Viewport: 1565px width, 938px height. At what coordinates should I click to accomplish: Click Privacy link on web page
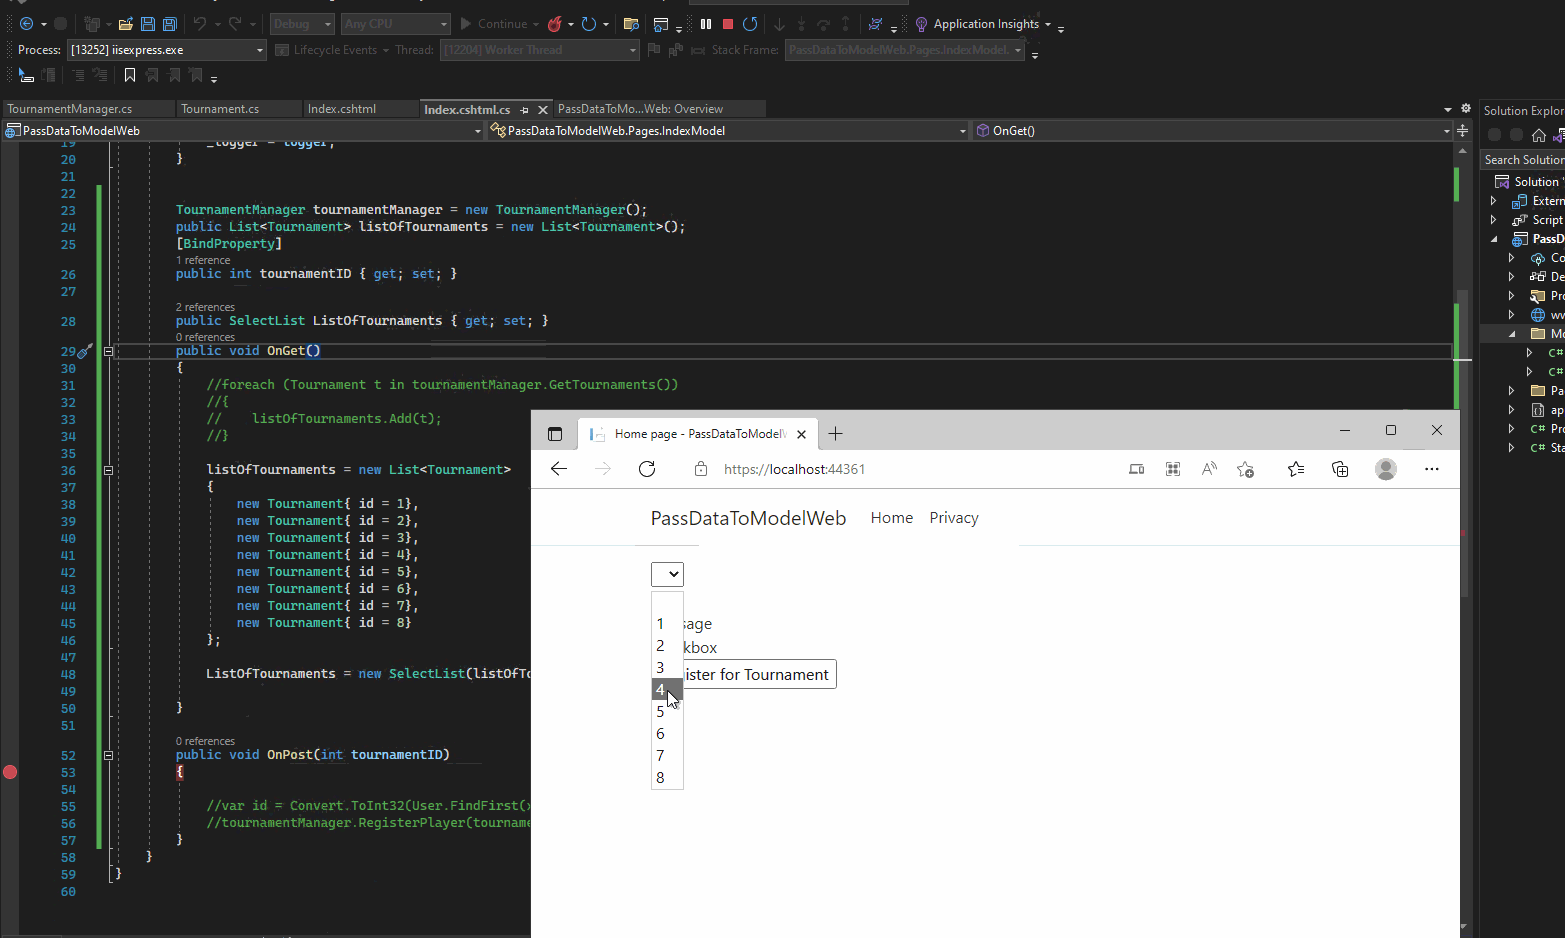954,518
